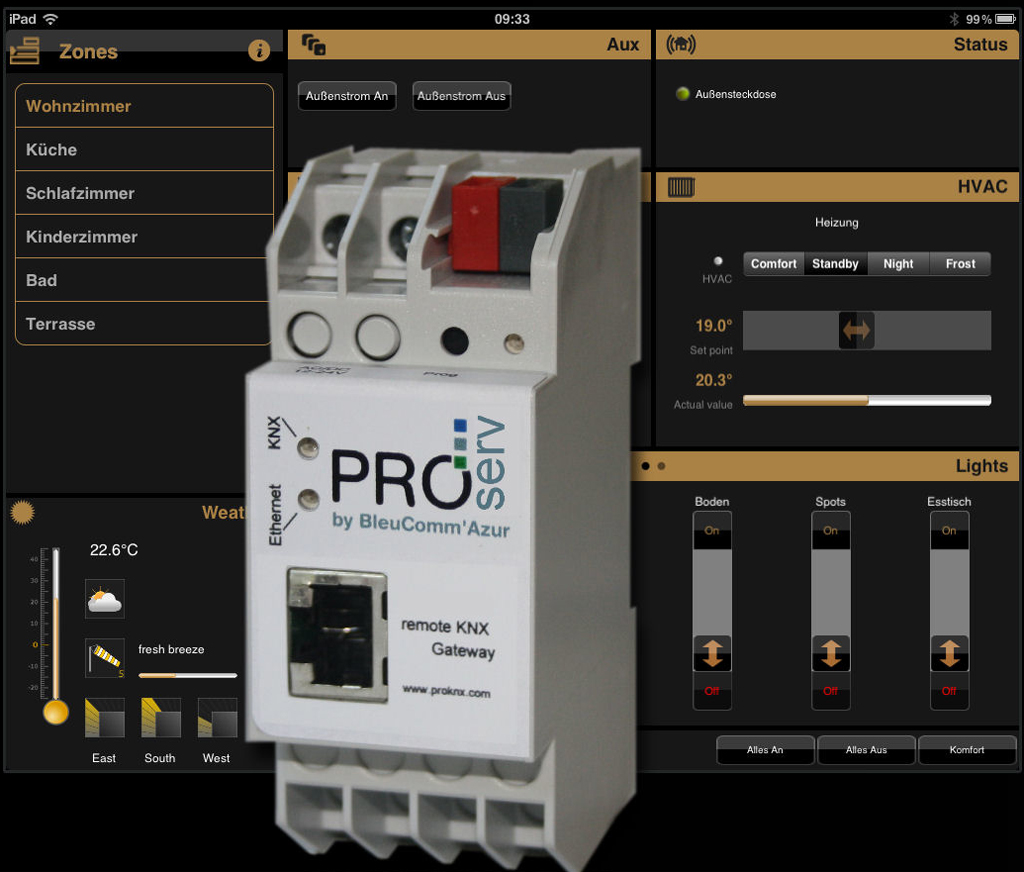Screen dimensions: 1024x872
Task: Tap the HVAC radiator icon
Action: [x=681, y=187]
